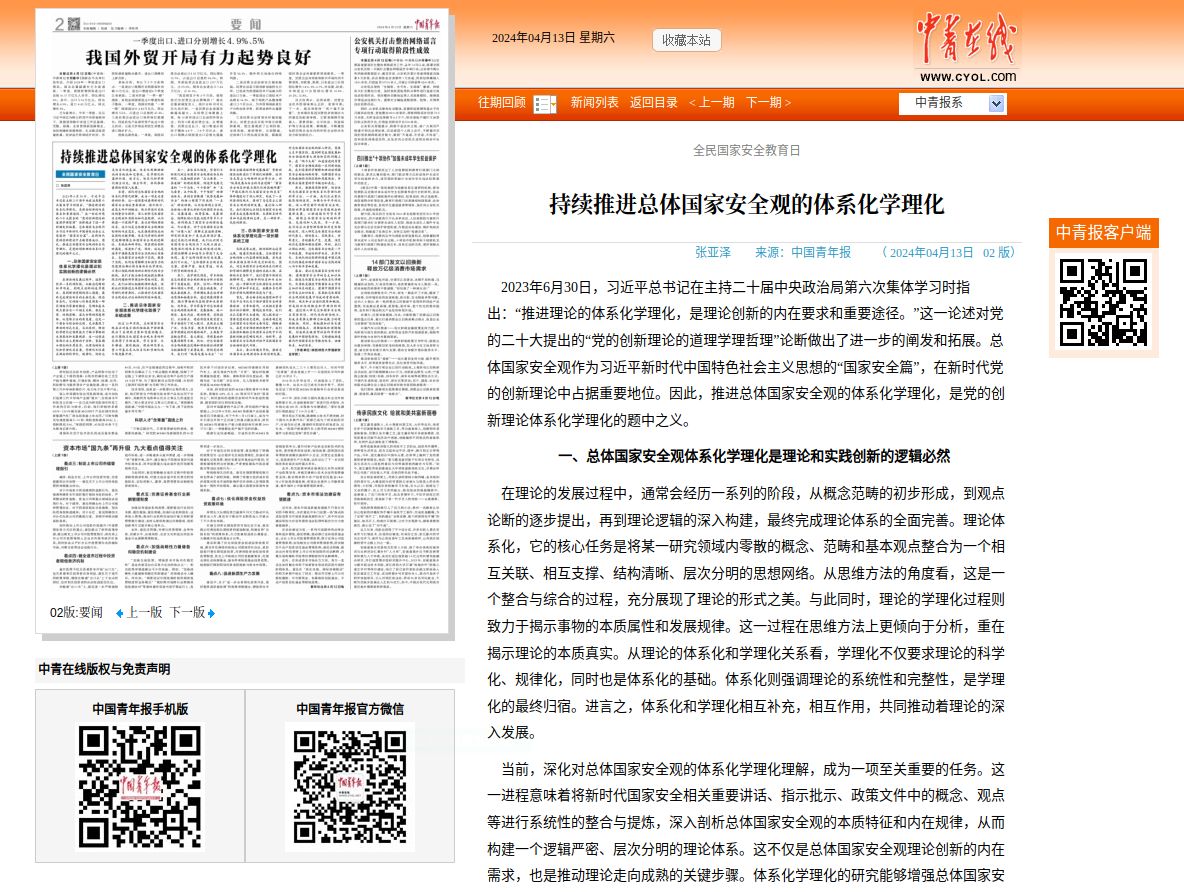Click the blue right arrow beside 下一版
Image resolution: width=1184 pixels, height=892 pixels.
[x=211, y=613]
